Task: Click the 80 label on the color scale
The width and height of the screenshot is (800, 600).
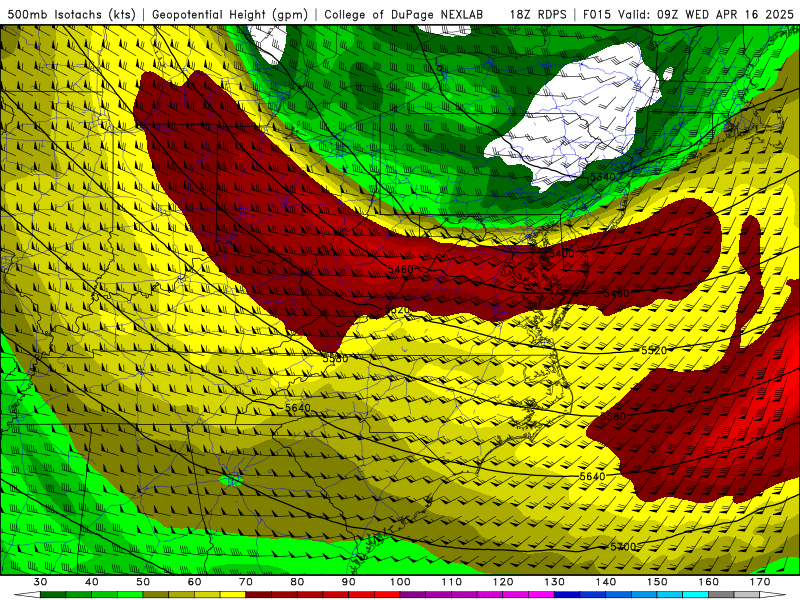Action: (x=297, y=582)
